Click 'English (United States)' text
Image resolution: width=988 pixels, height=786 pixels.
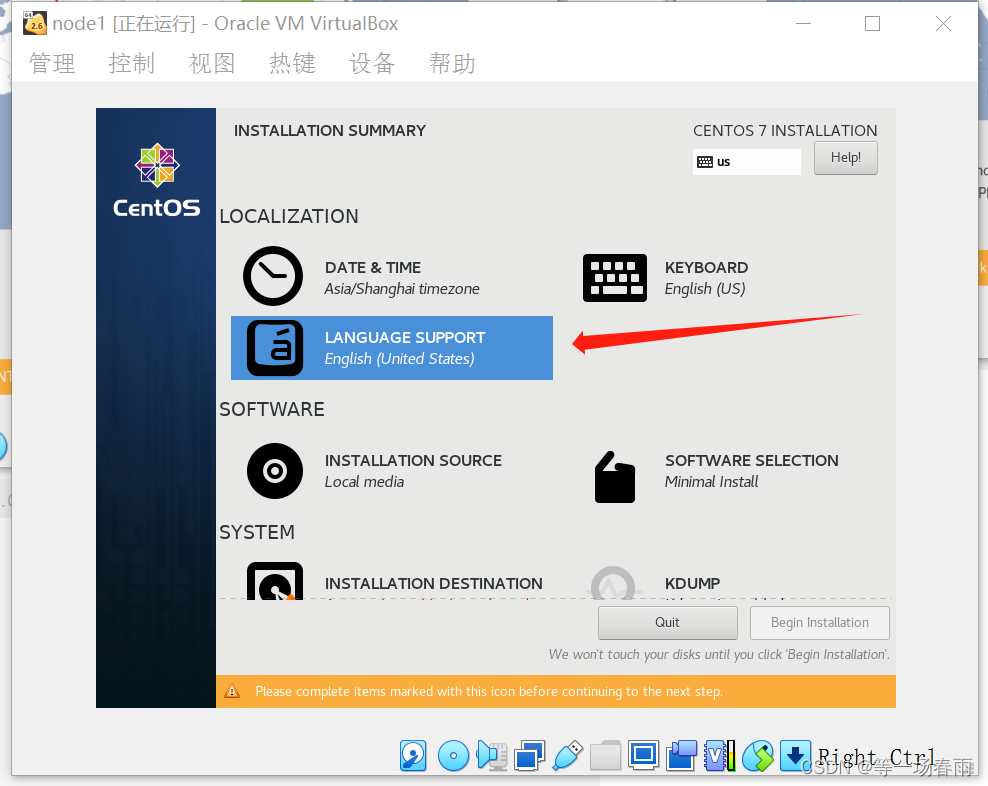pos(399,359)
